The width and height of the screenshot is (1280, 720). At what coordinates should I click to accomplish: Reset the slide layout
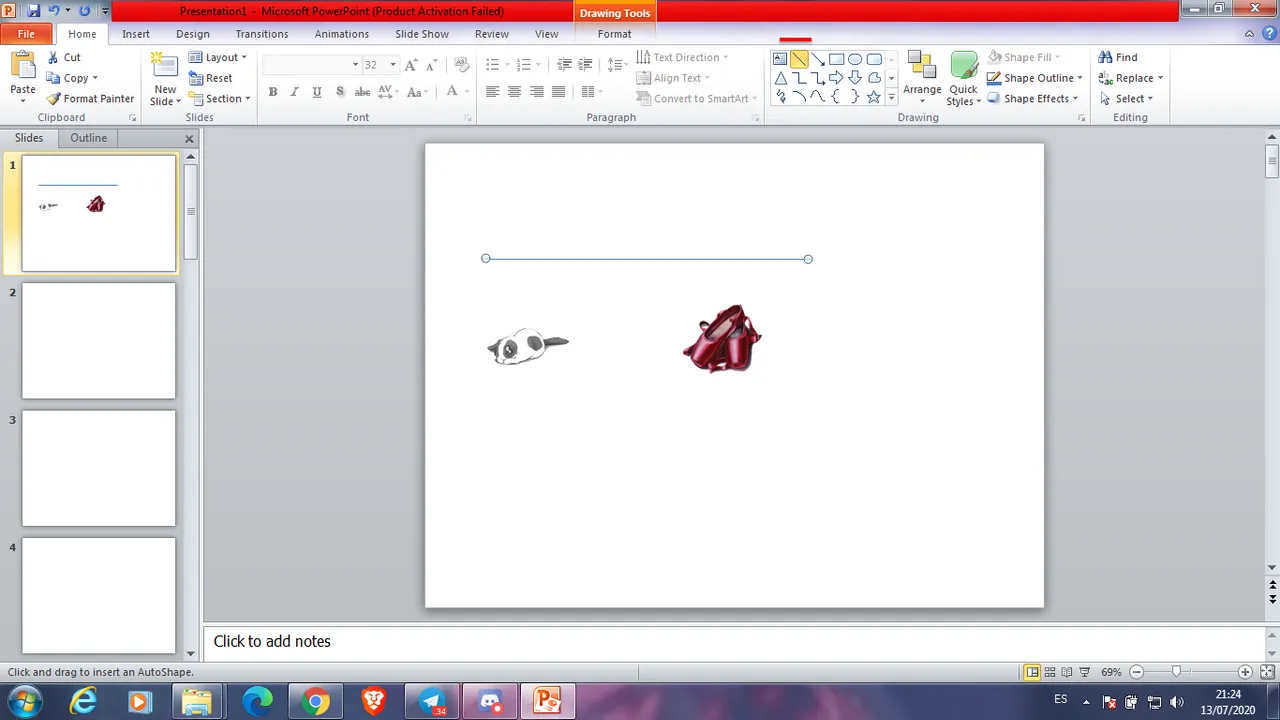211,78
